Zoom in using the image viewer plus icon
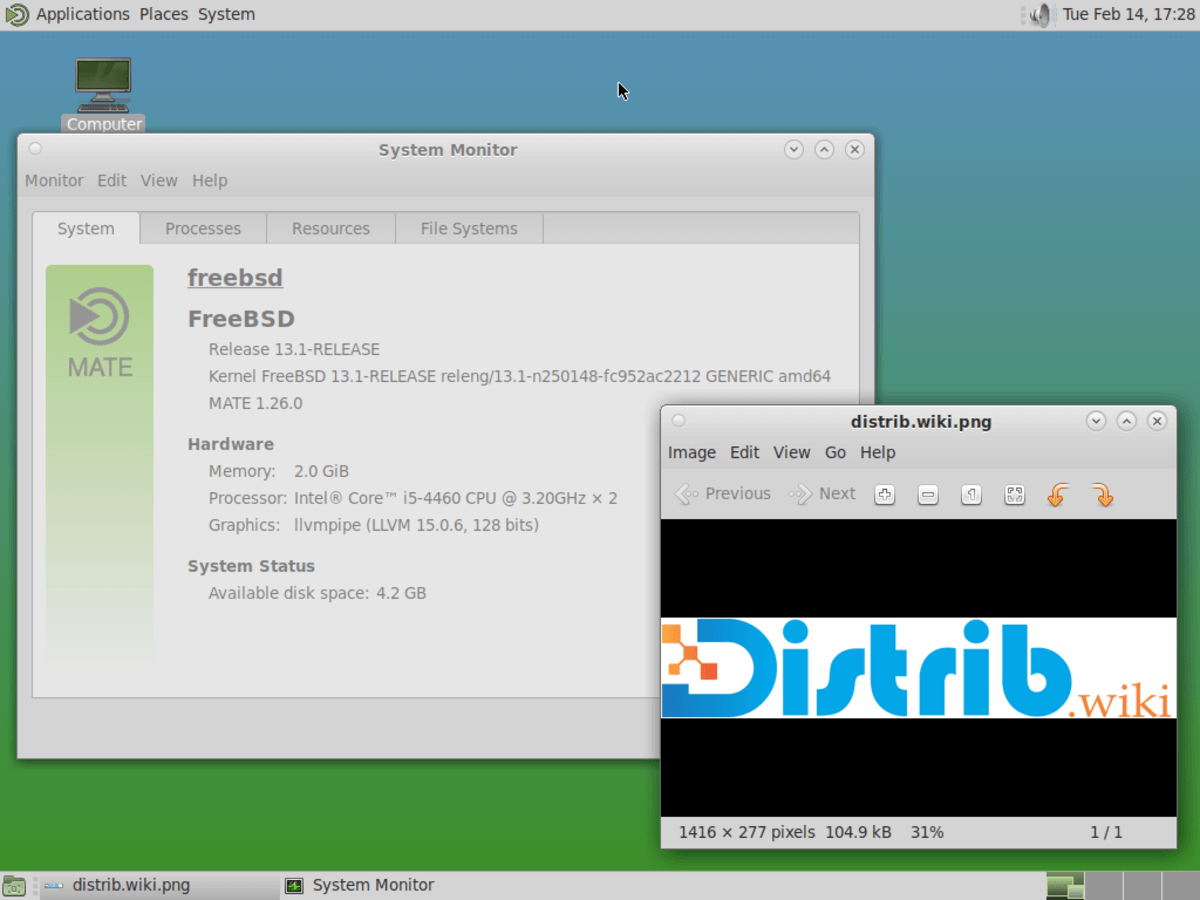1200x900 pixels. pyautogui.click(x=884, y=494)
